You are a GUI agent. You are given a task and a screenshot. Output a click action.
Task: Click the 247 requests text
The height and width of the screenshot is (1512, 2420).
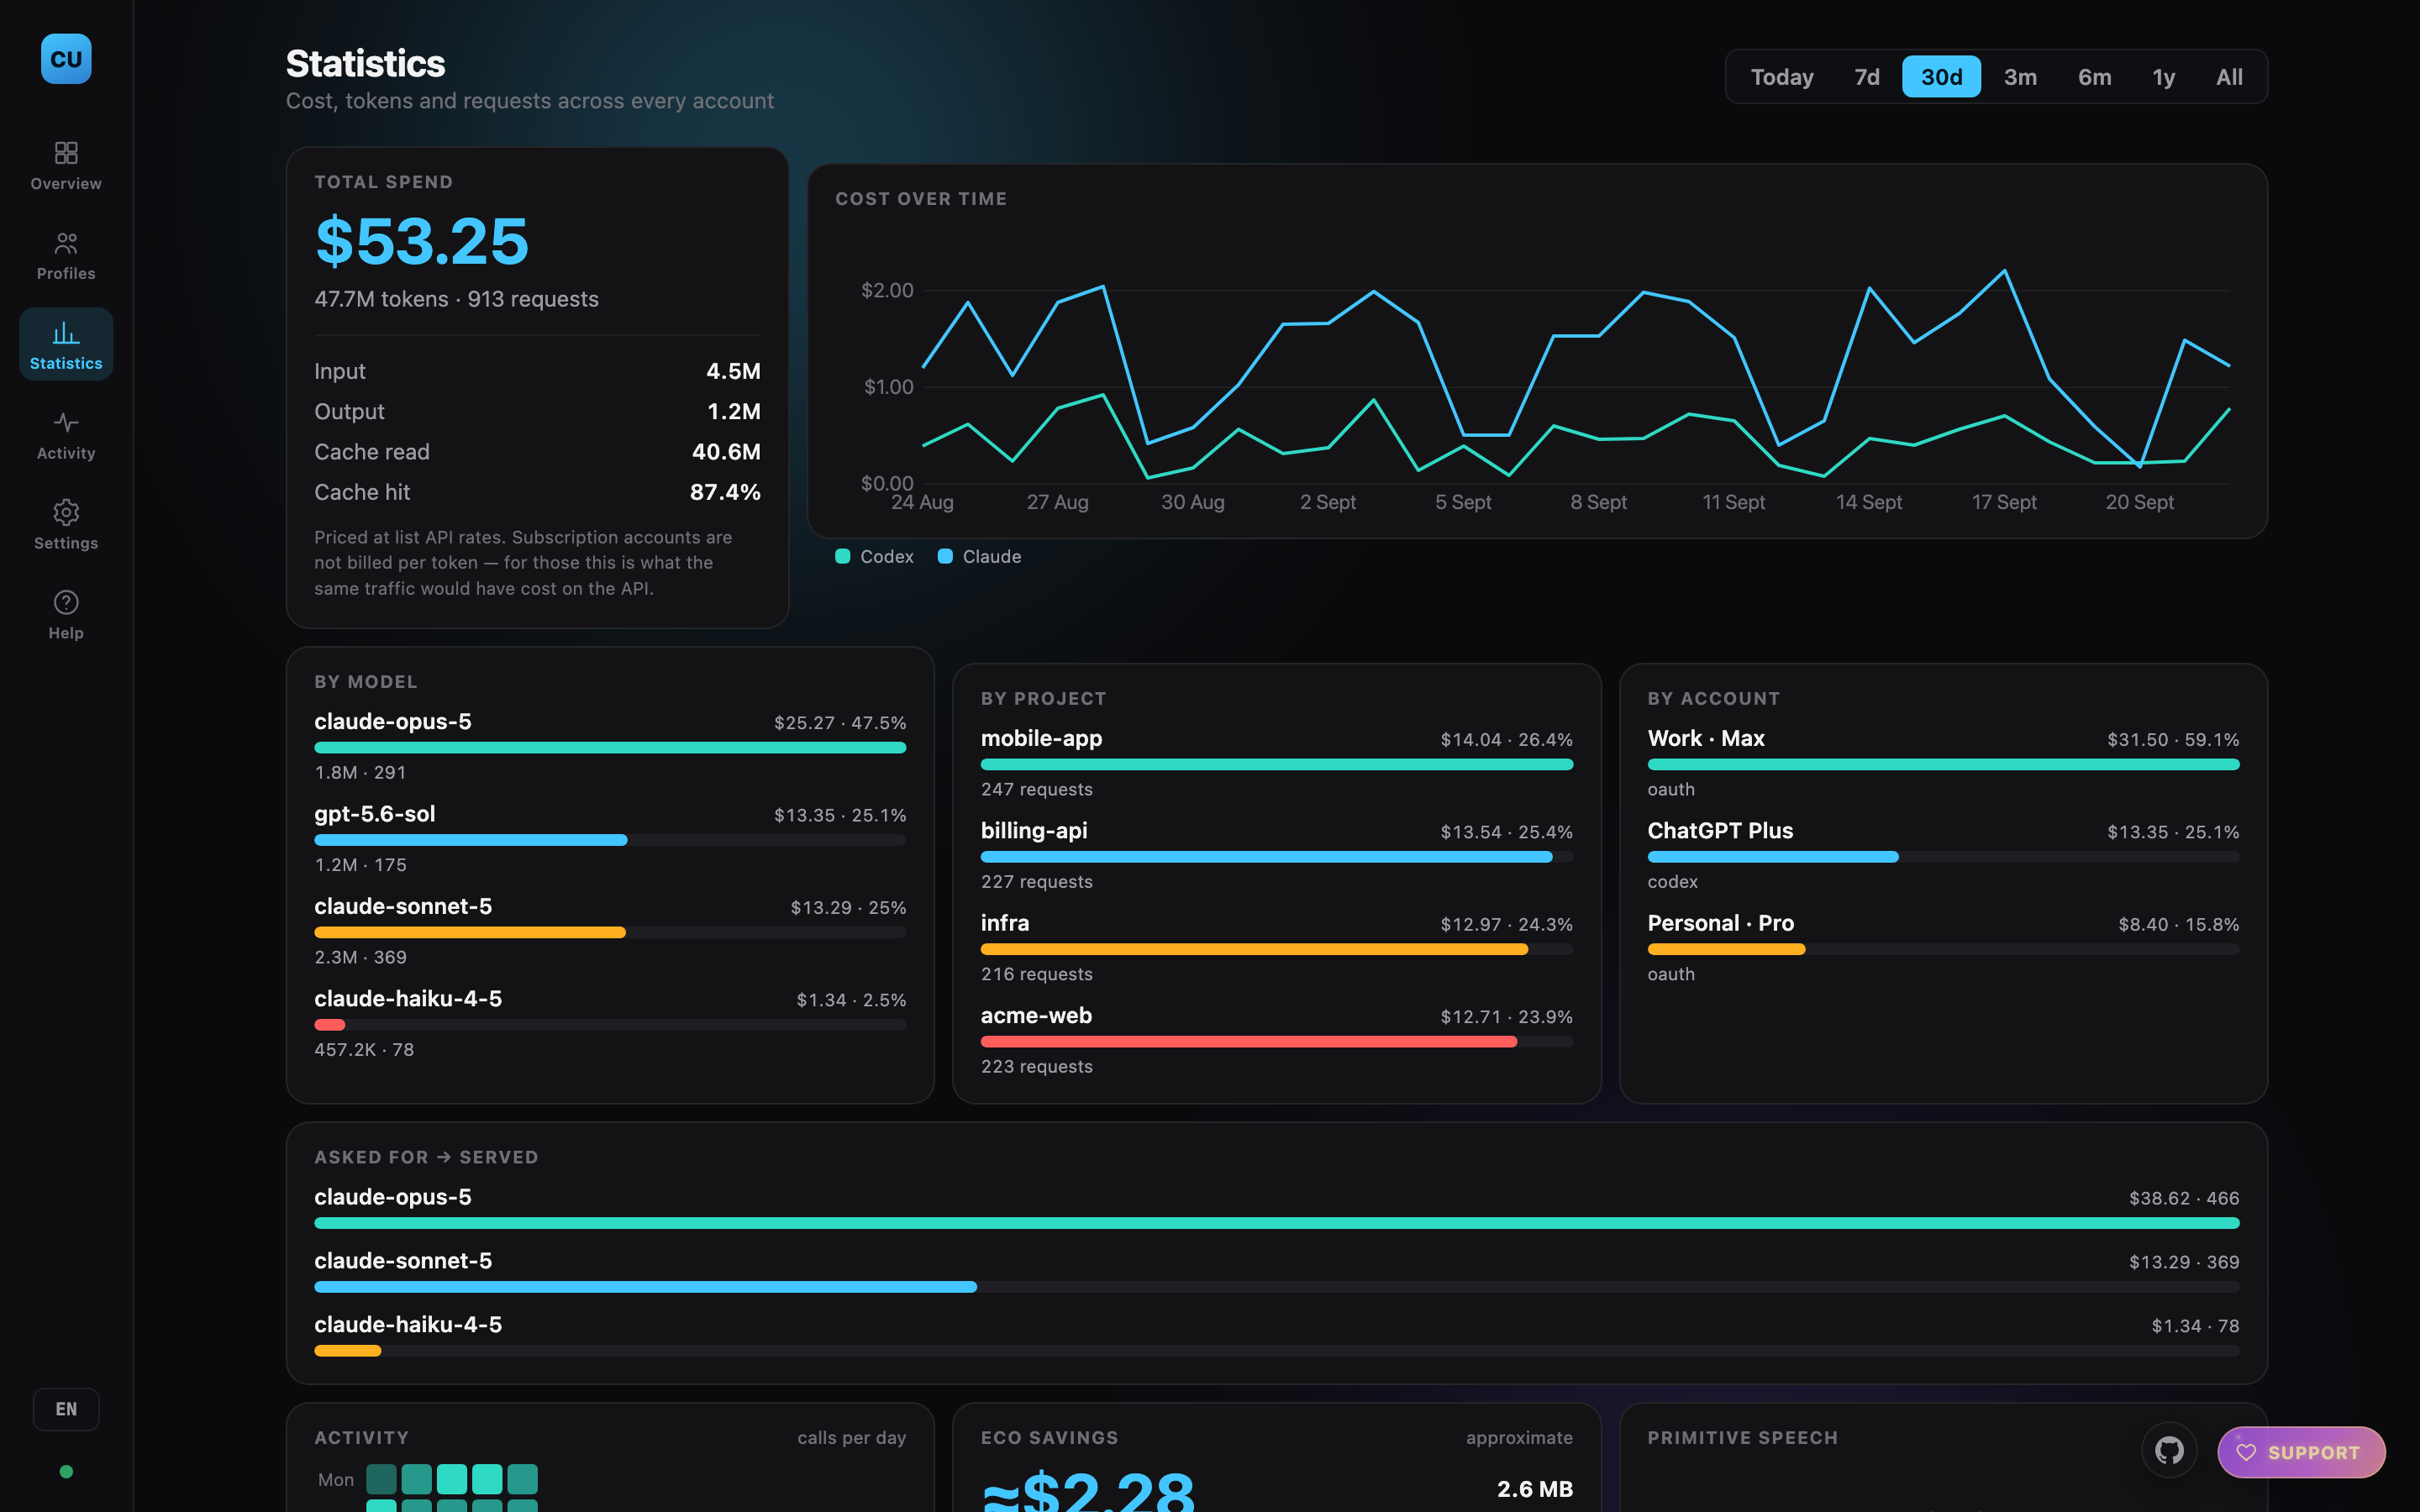point(1037,790)
